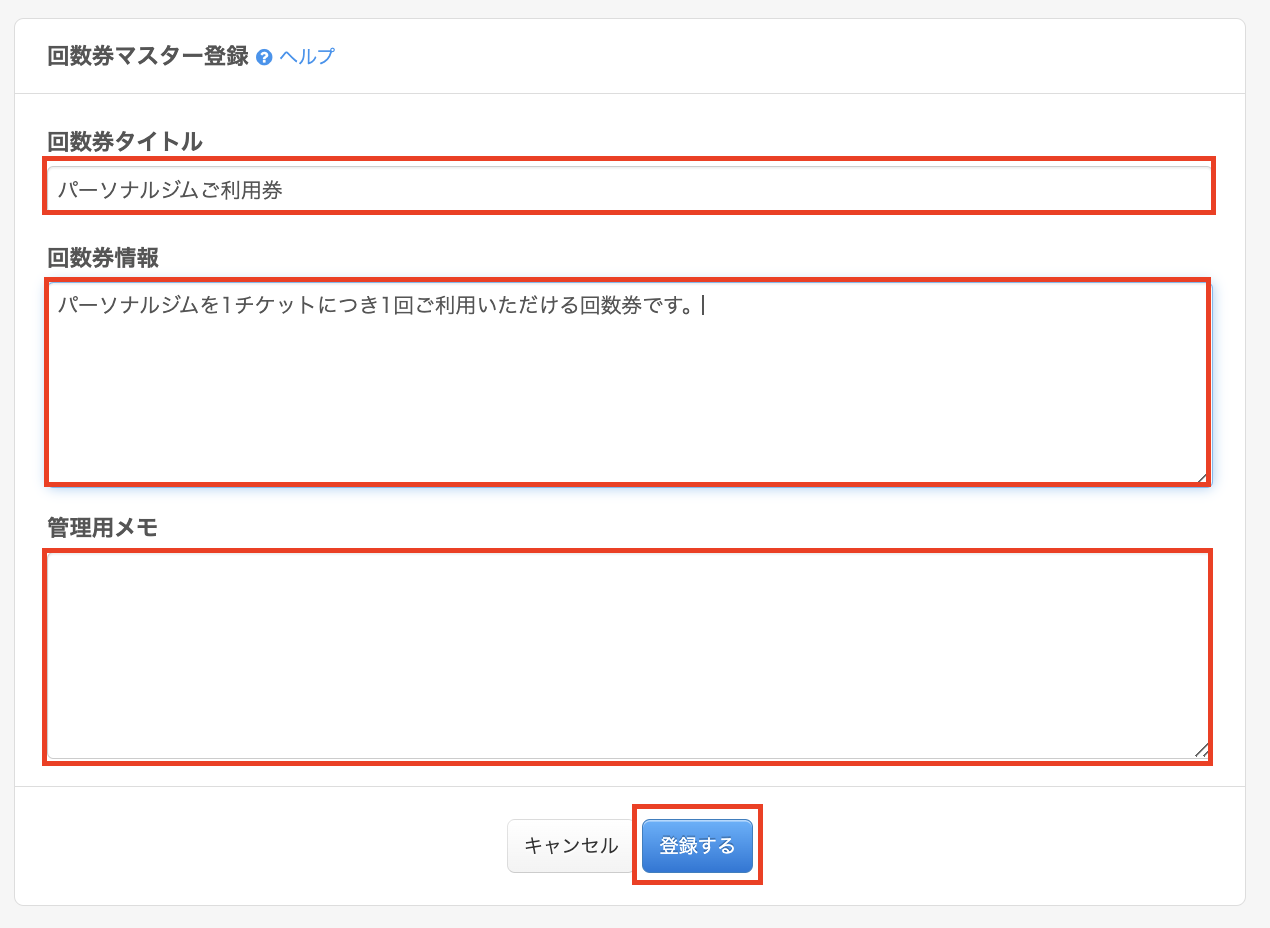The image size is (1270, 928).
Task: Click the resize grip of 管理用メモ textarea
Action: click(1201, 750)
